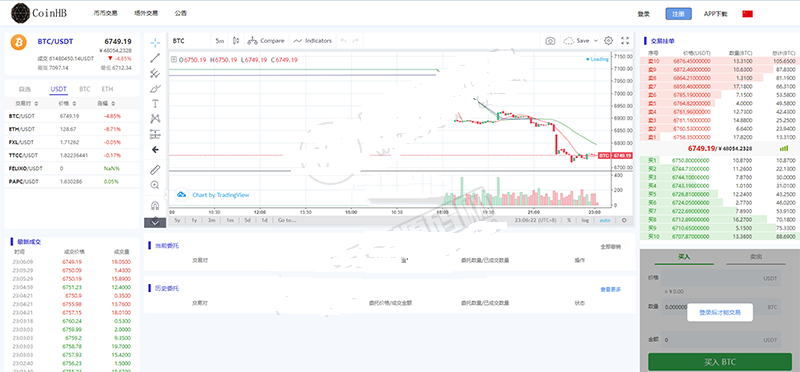
Task: Open the 5m interval dropdown
Action: tap(220, 41)
